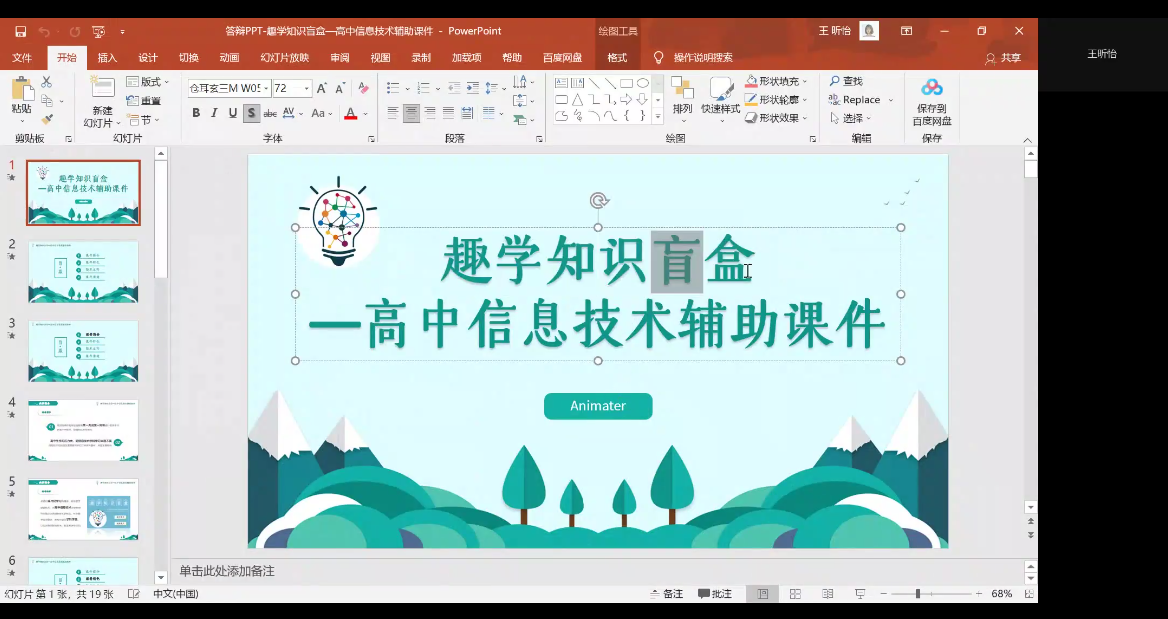Toggle the 备注 notes pane button
1168x619 pixels.
667,594
